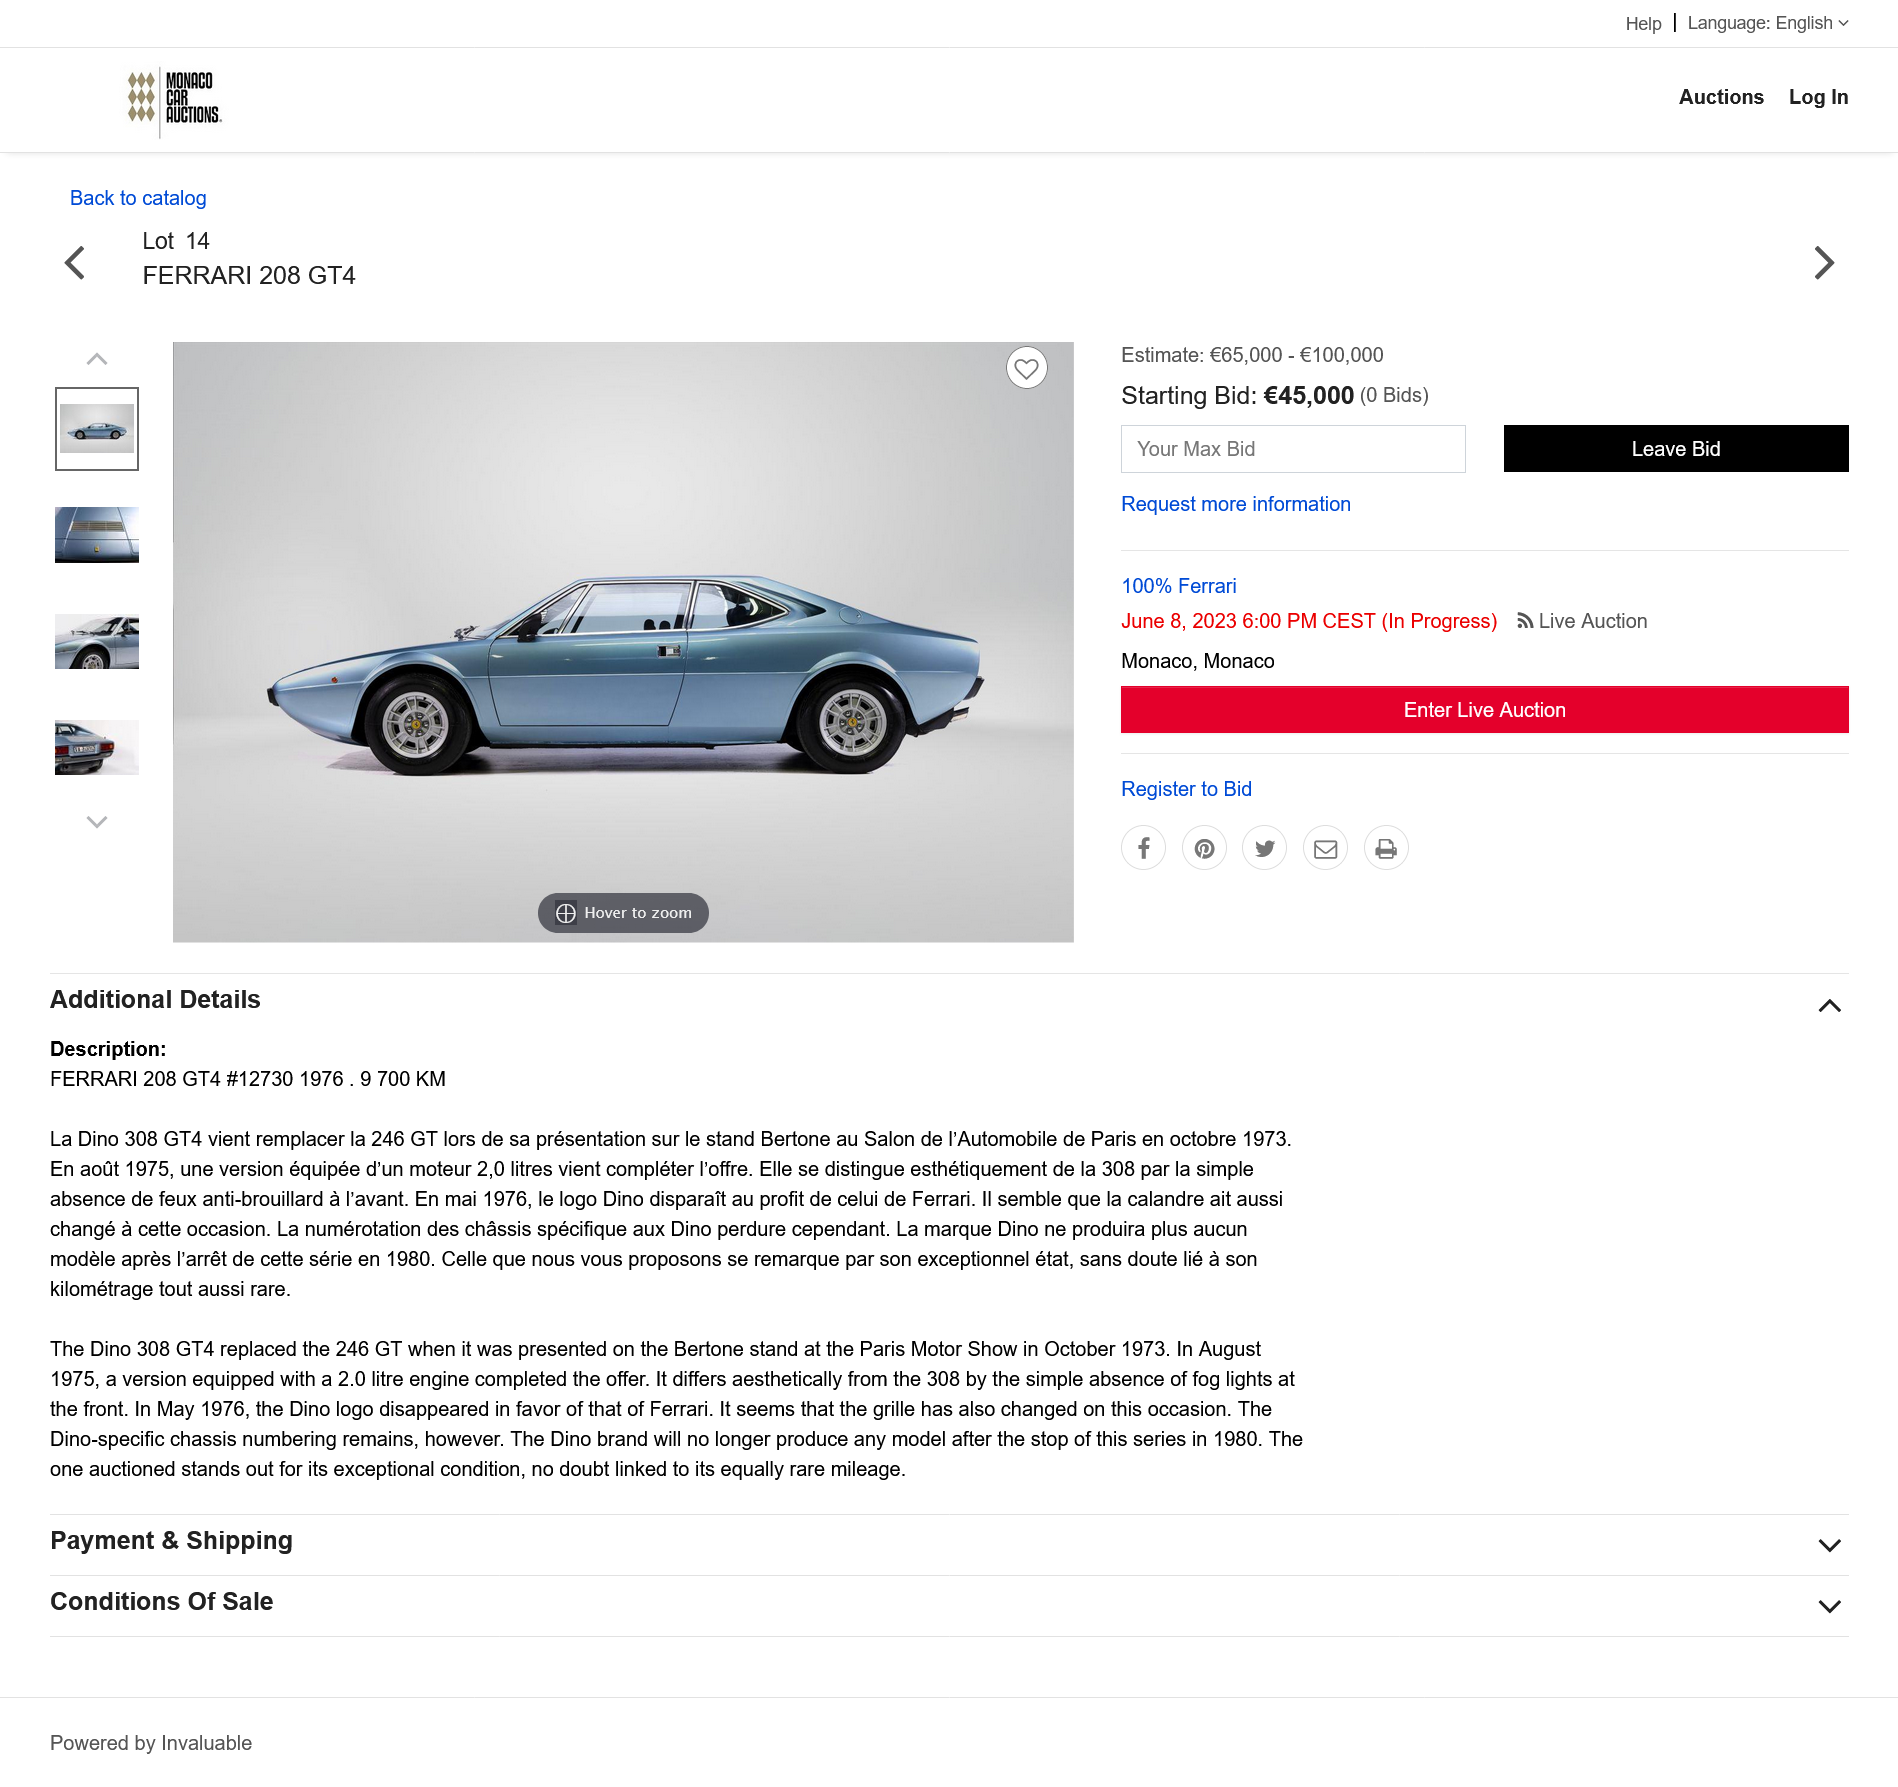
Task: Share the lot via Twitter icon
Action: (1265, 848)
